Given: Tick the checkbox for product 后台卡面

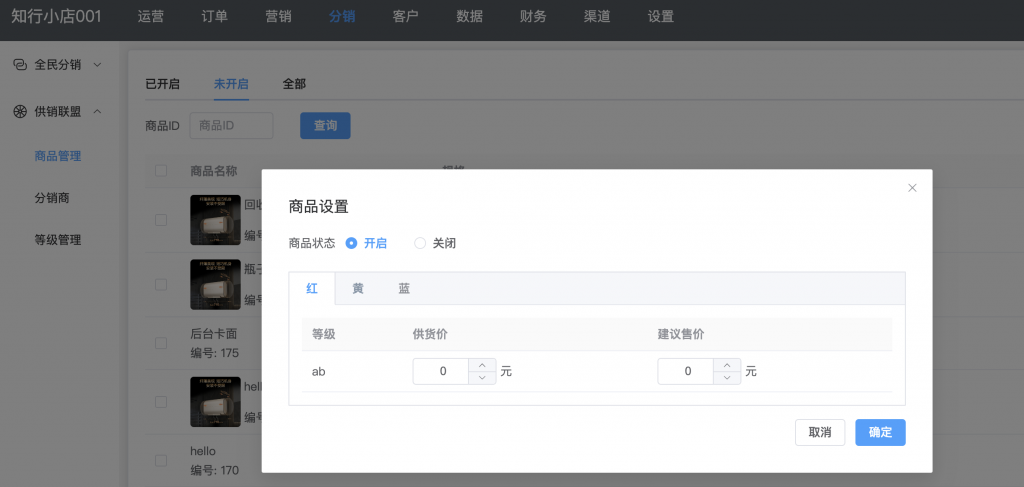Looking at the screenshot, I should [x=161, y=343].
